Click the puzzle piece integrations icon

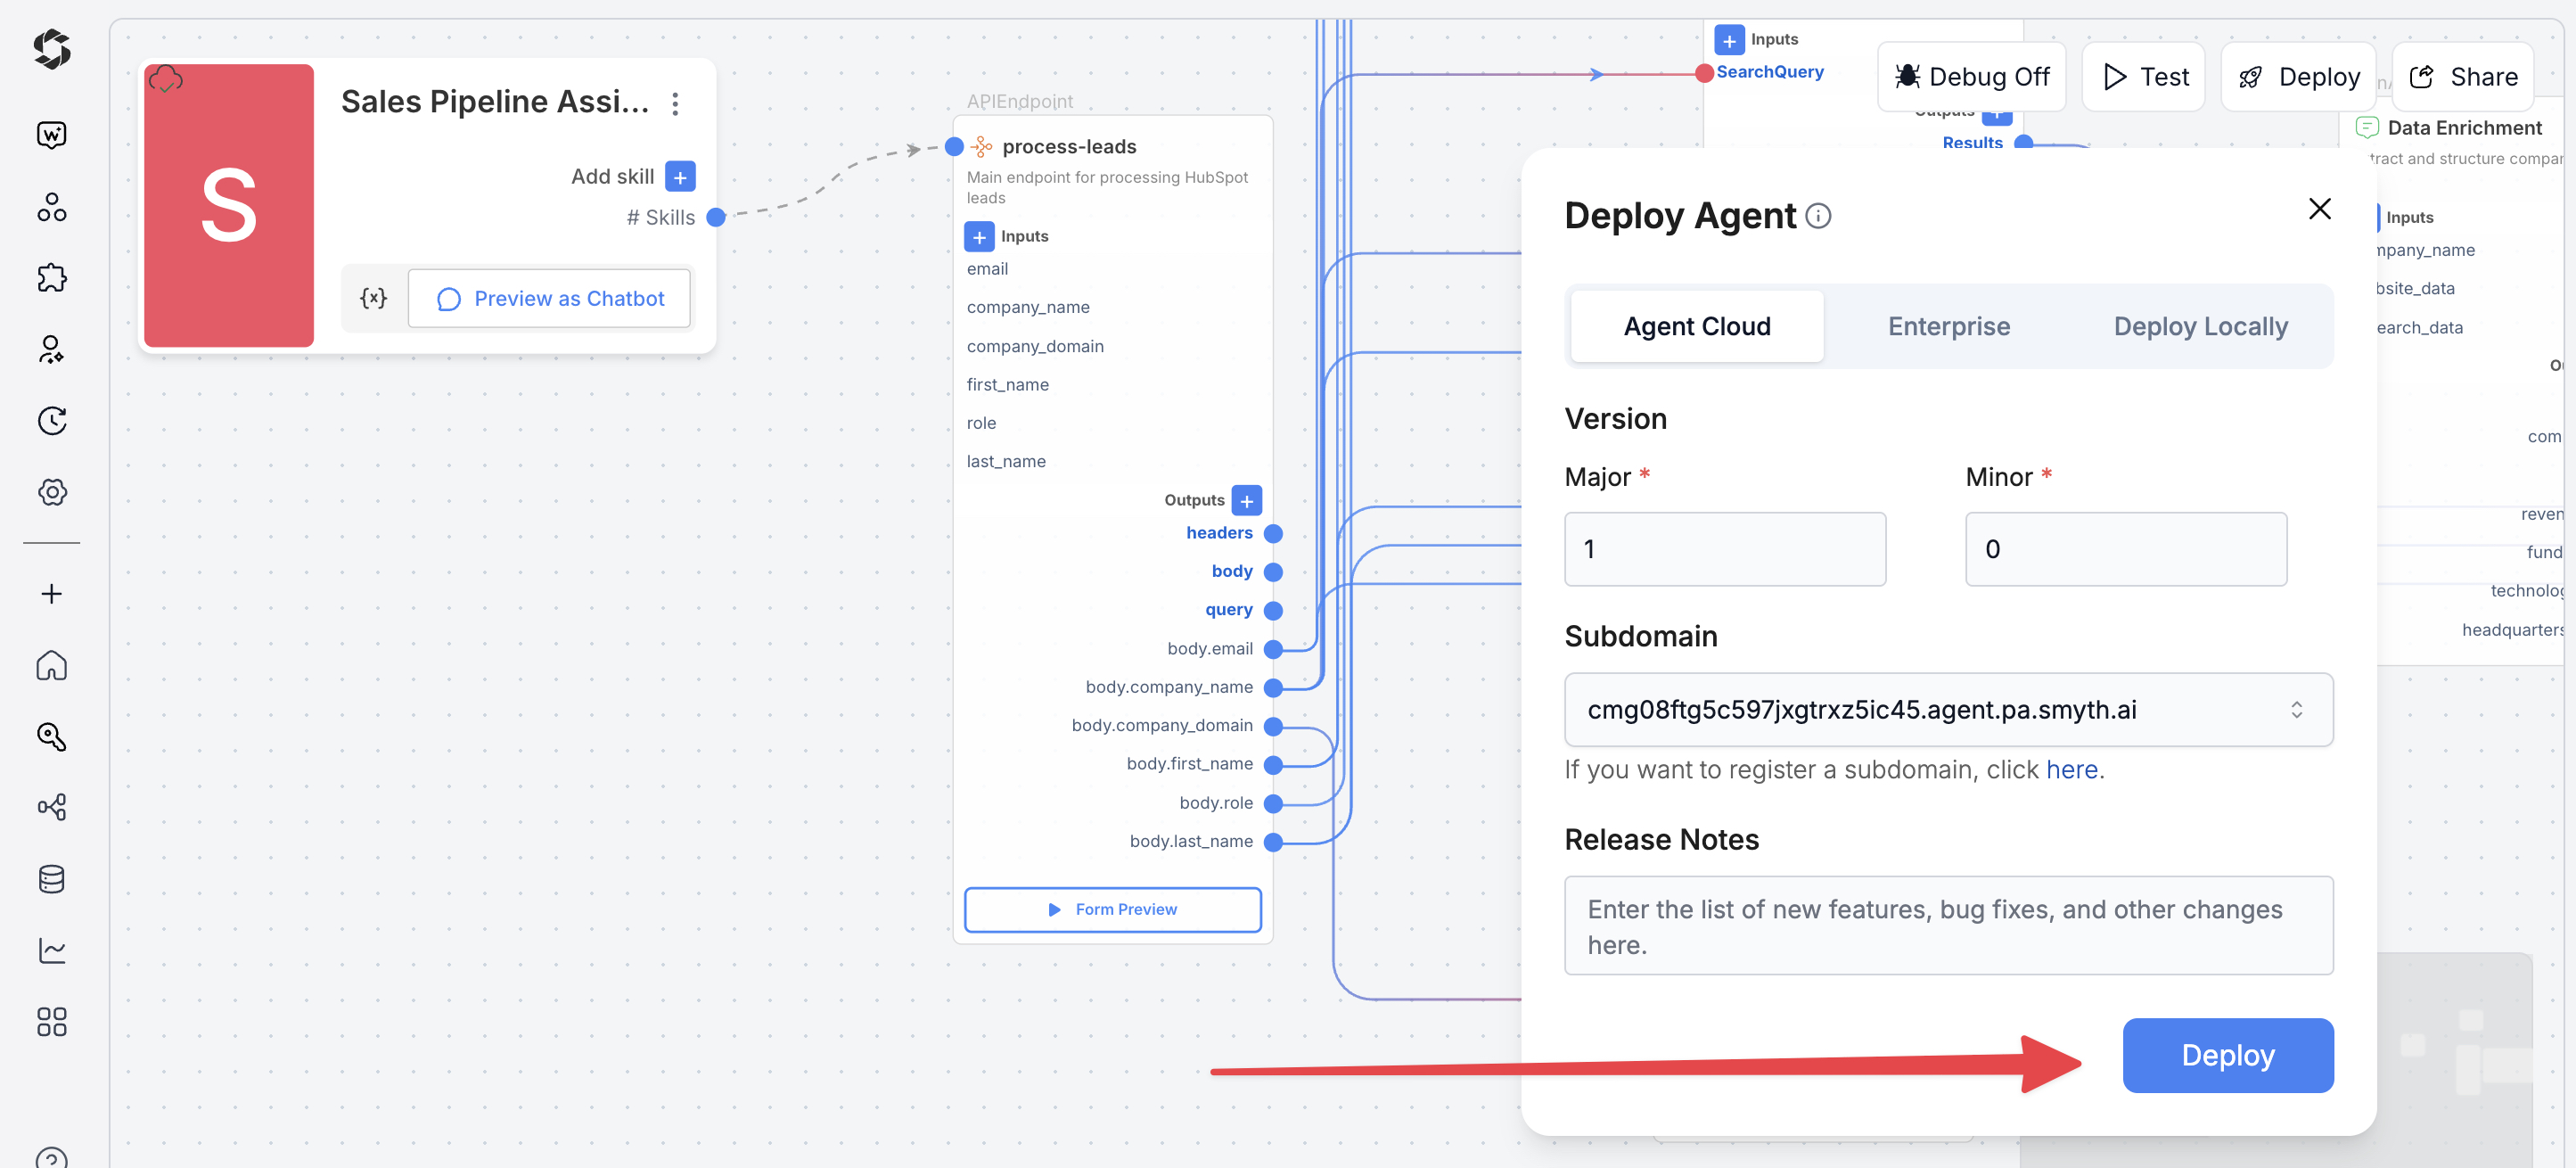point(51,278)
